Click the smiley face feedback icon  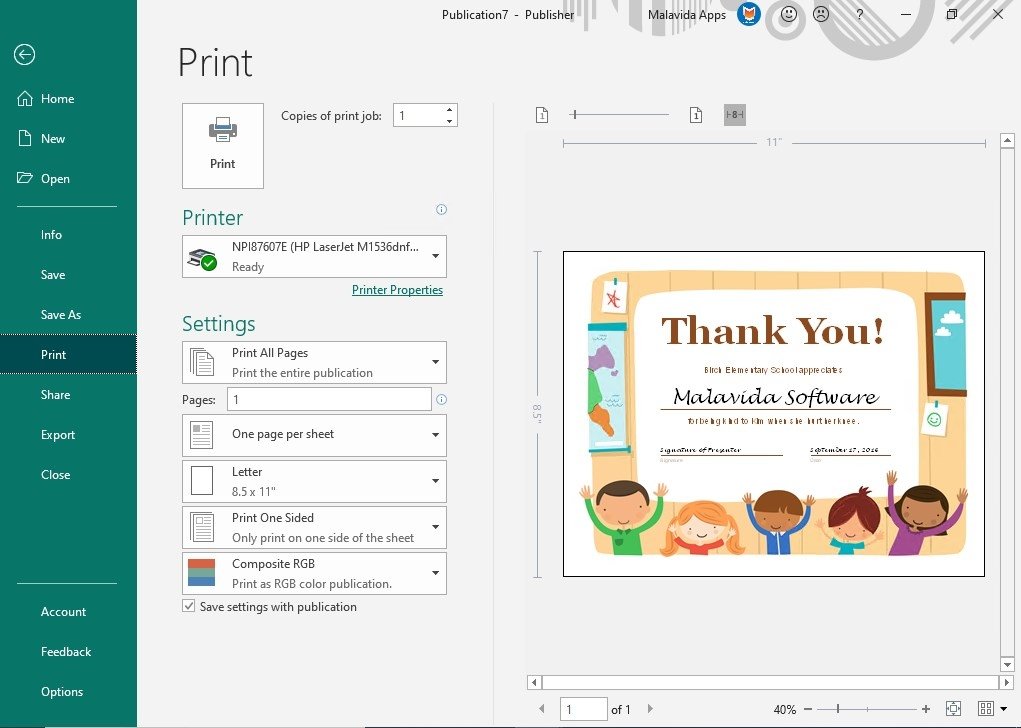click(x=788, y=15)
